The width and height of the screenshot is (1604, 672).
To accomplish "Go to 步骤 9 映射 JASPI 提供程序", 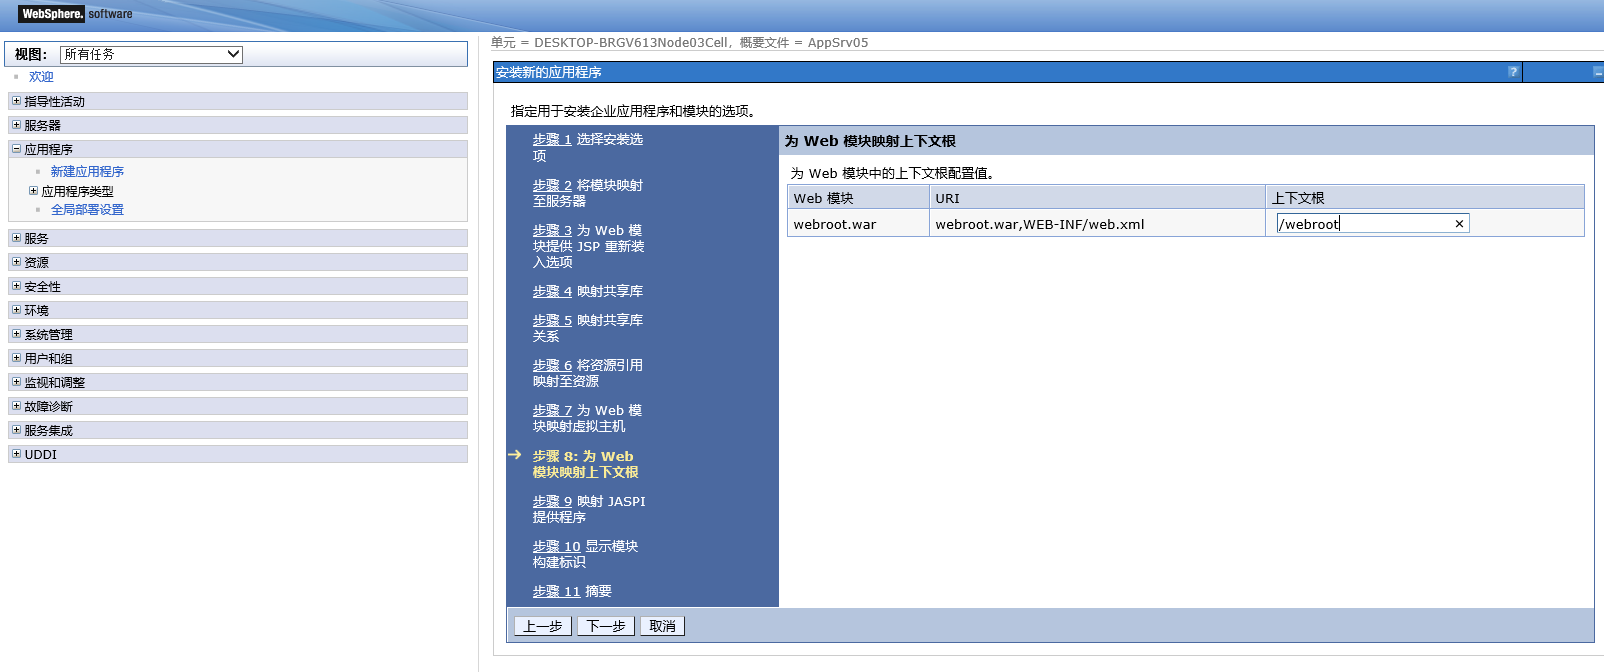I will 552,502.
